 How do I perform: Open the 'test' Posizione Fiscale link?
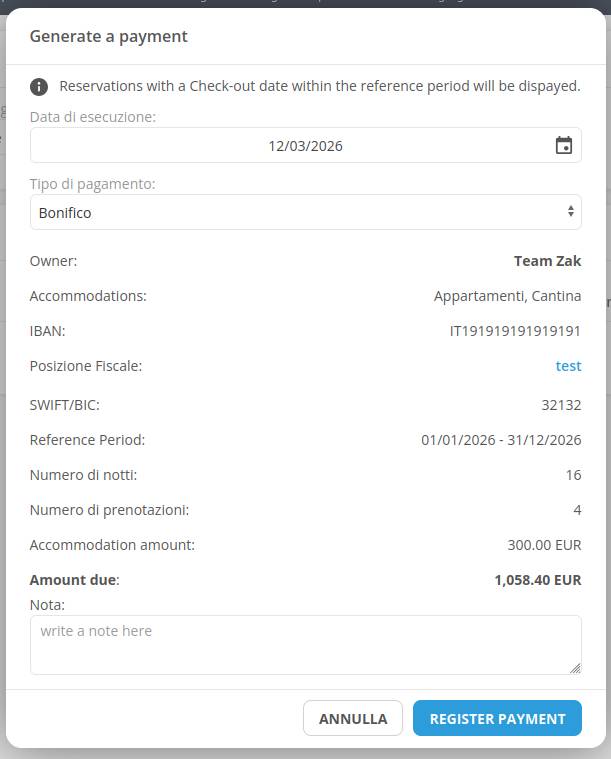point(568,366)
